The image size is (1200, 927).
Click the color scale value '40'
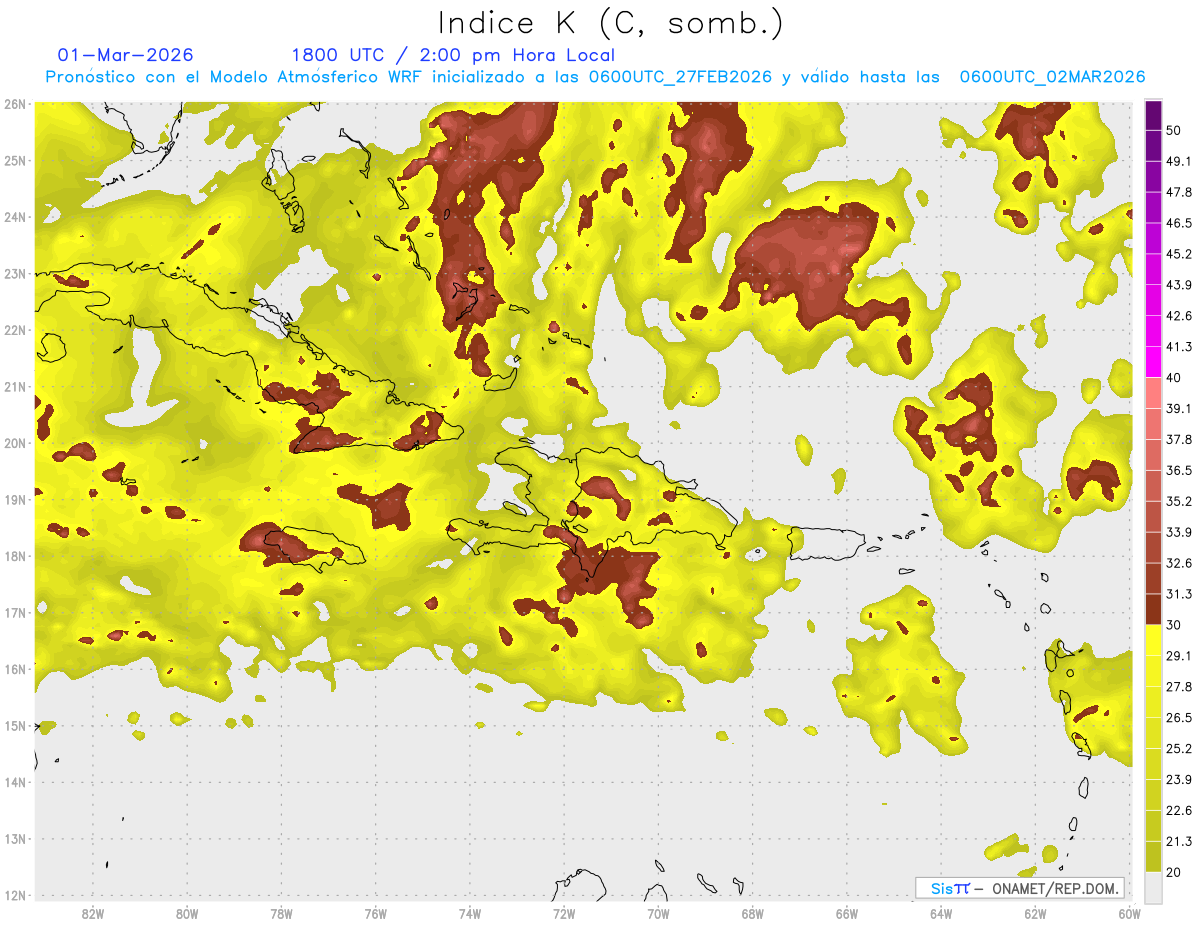click(x=1173, y=378)
